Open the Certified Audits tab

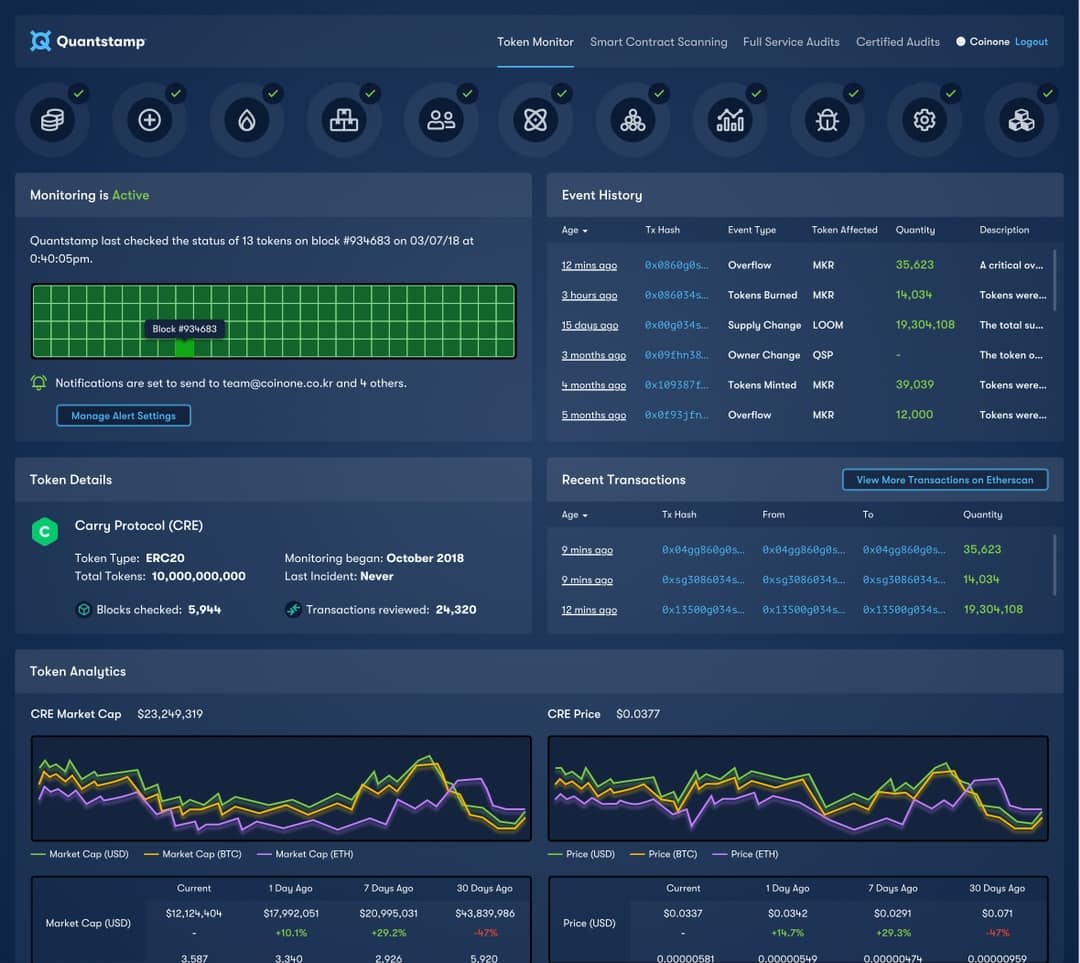click(x=898, y=42)
